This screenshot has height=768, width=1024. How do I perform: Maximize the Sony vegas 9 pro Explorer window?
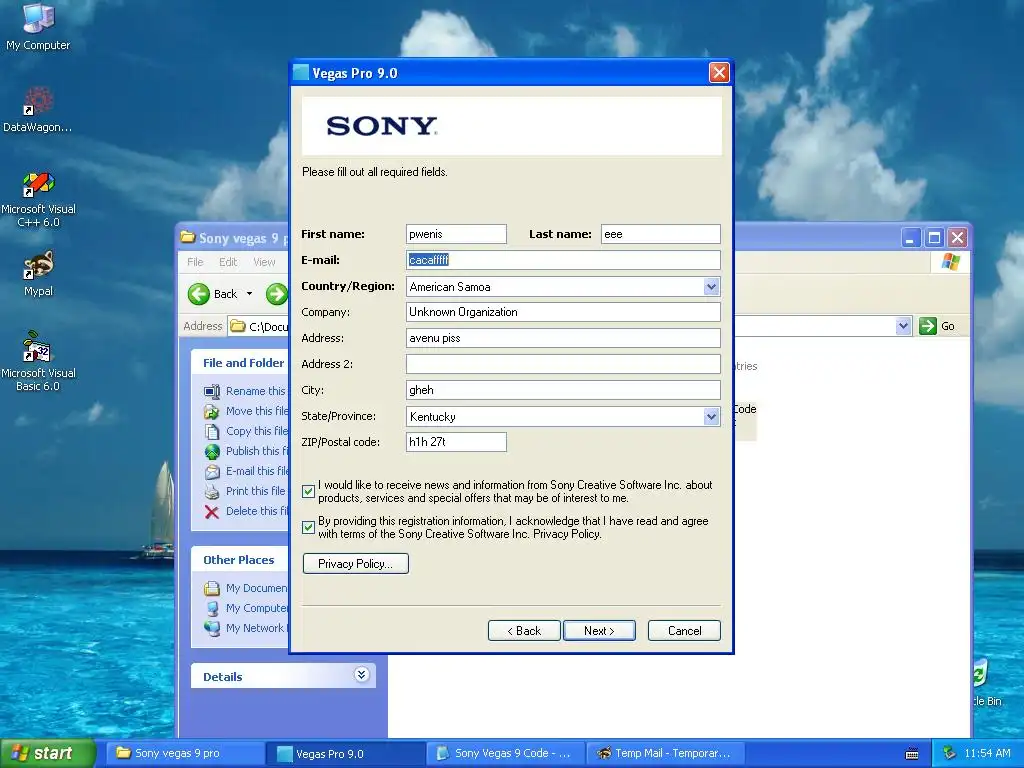click(934, 237)
